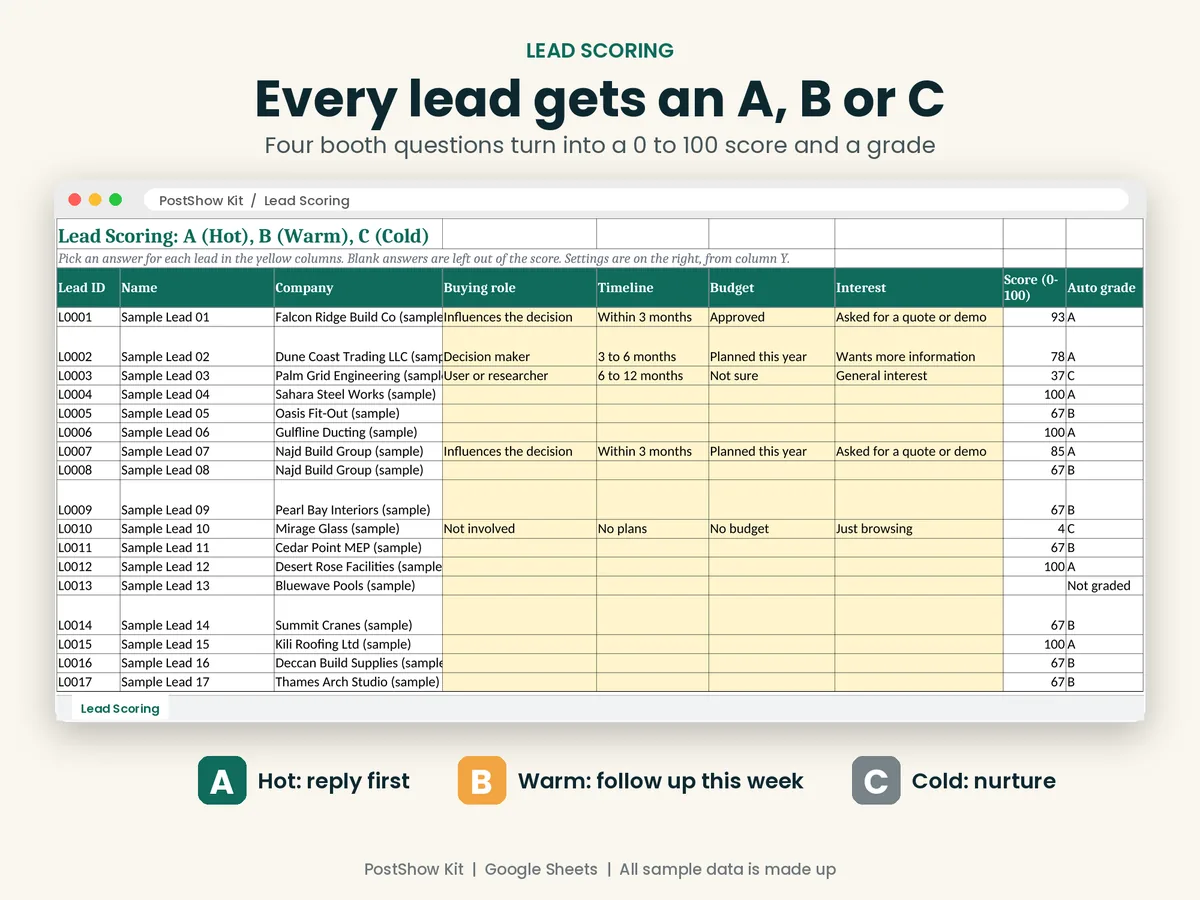The image size is (1200, 900).
Task: Open Timeline dropdown for Sample Lead 01
Action: (x=652, y=317)
